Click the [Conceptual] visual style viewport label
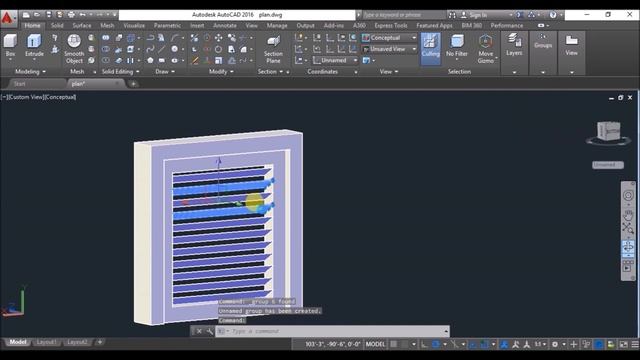The width and height of the screenshot is (640, 360). [60, 97]
